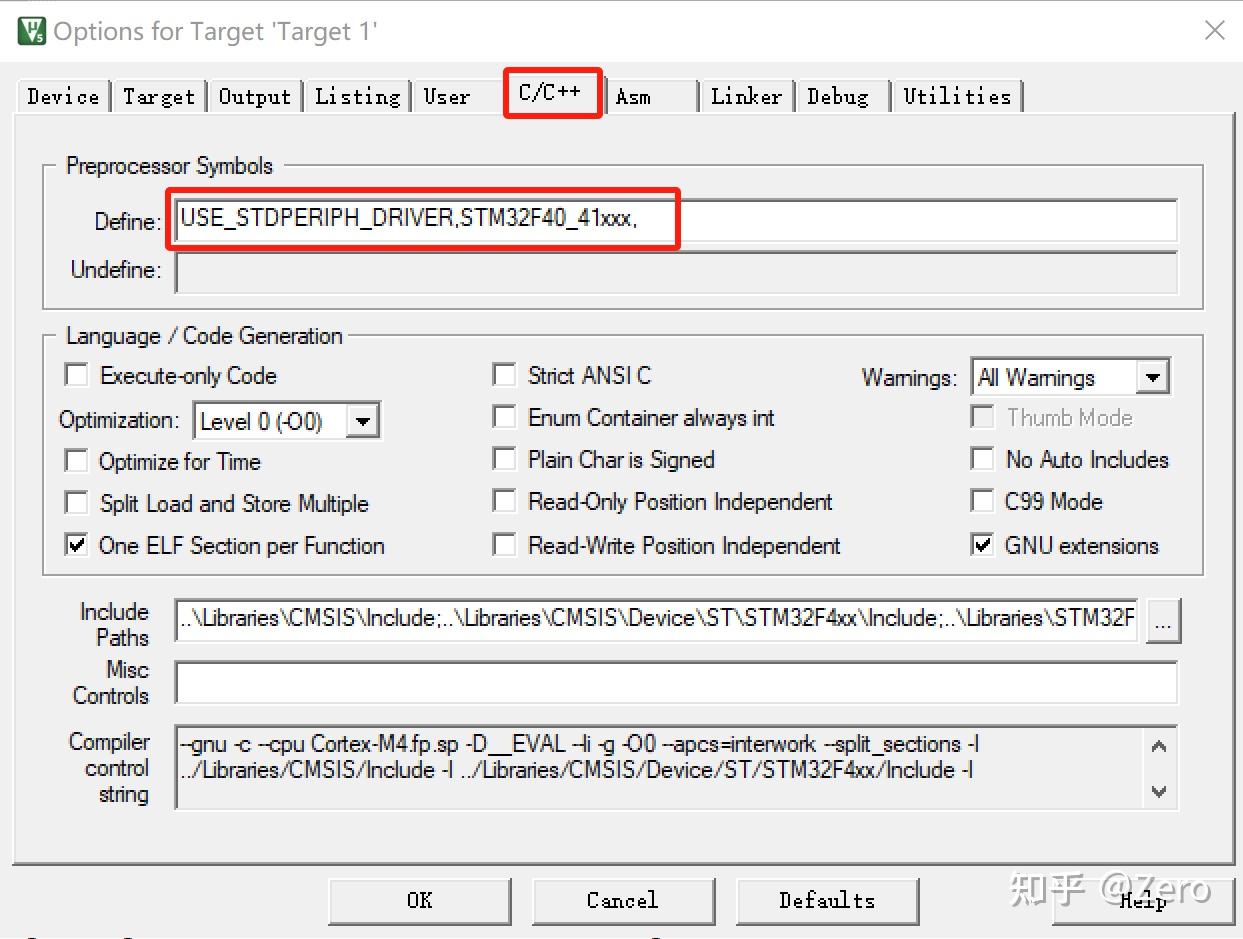Viewport: 1243px width, 939px height.
Task: Switch to the Debug tab
Action: (840, 96)
